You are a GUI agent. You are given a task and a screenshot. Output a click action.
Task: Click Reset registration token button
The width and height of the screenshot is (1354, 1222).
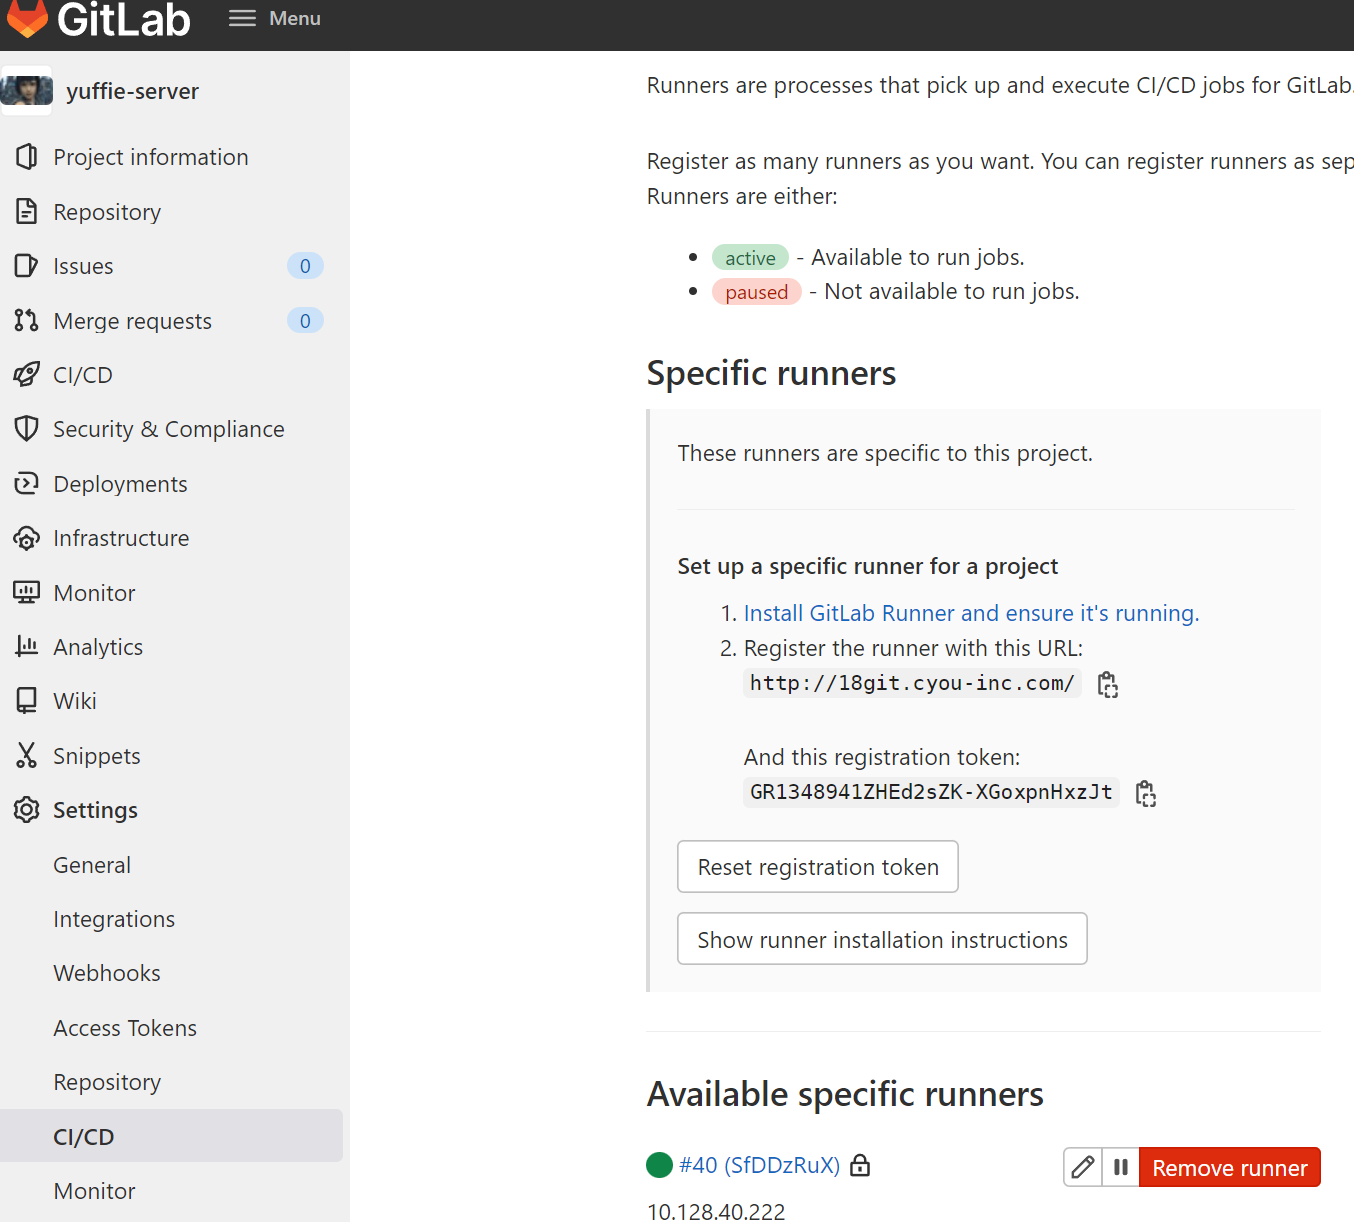click(x=818, y=867)
